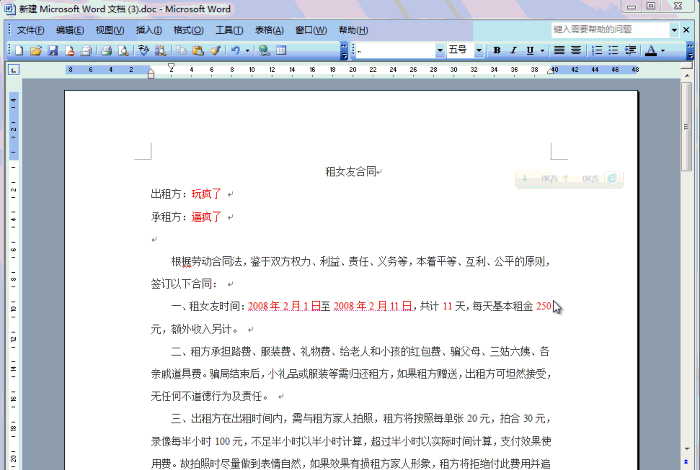The width and height of the screenshot is (700, 470).
Task: Click the scroll up arrow
Action: [687, 76]
